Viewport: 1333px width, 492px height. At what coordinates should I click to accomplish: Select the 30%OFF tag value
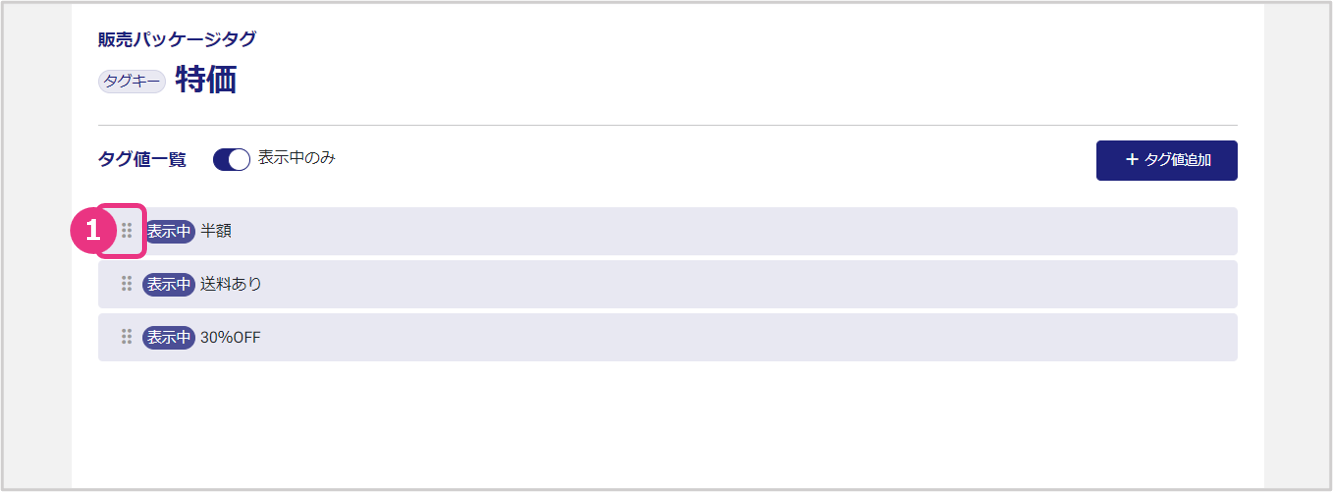pos(230,337)
